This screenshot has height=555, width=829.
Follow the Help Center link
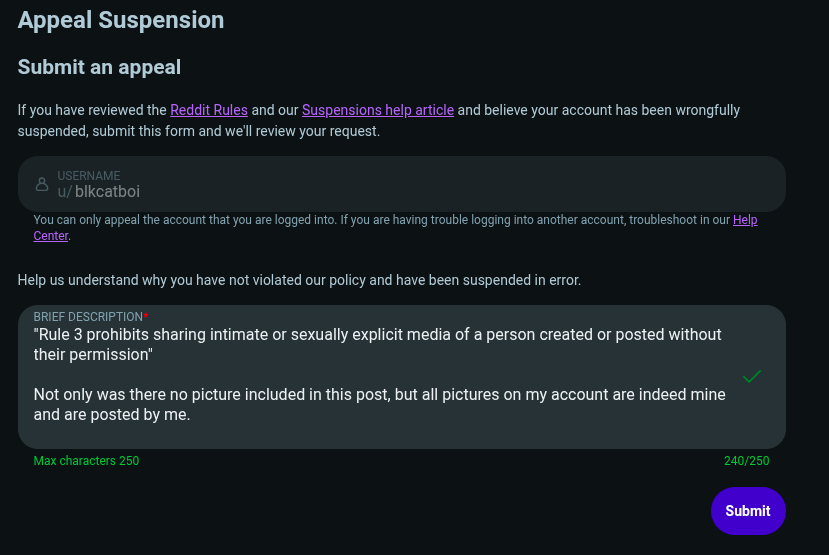point(745,220)
